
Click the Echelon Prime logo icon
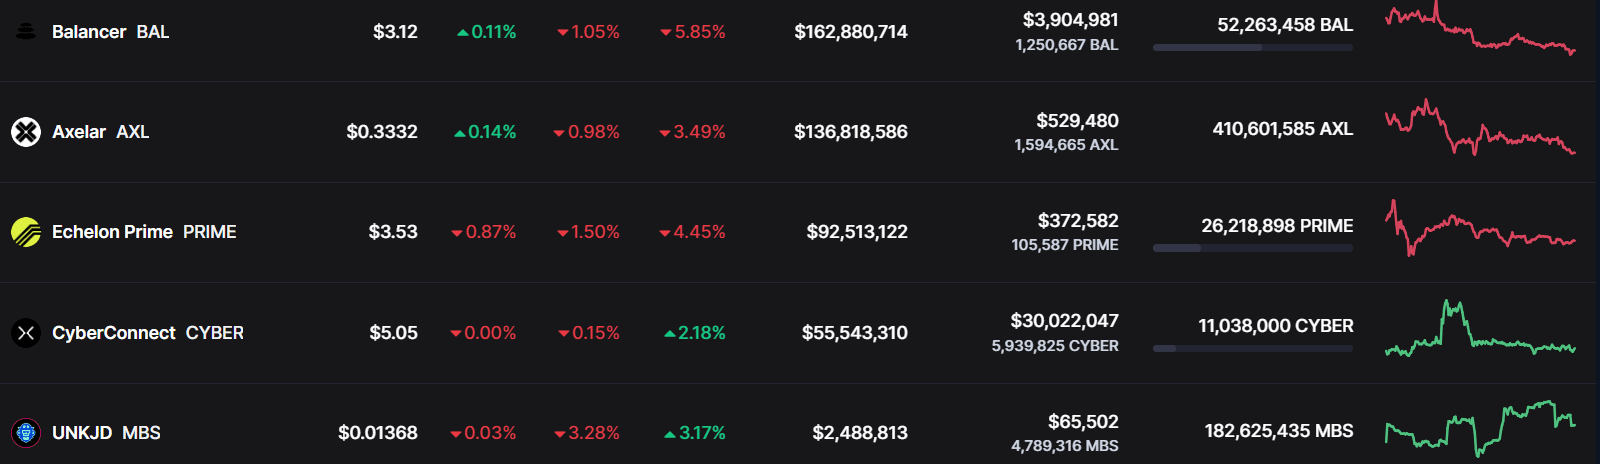tap(26, 232)
